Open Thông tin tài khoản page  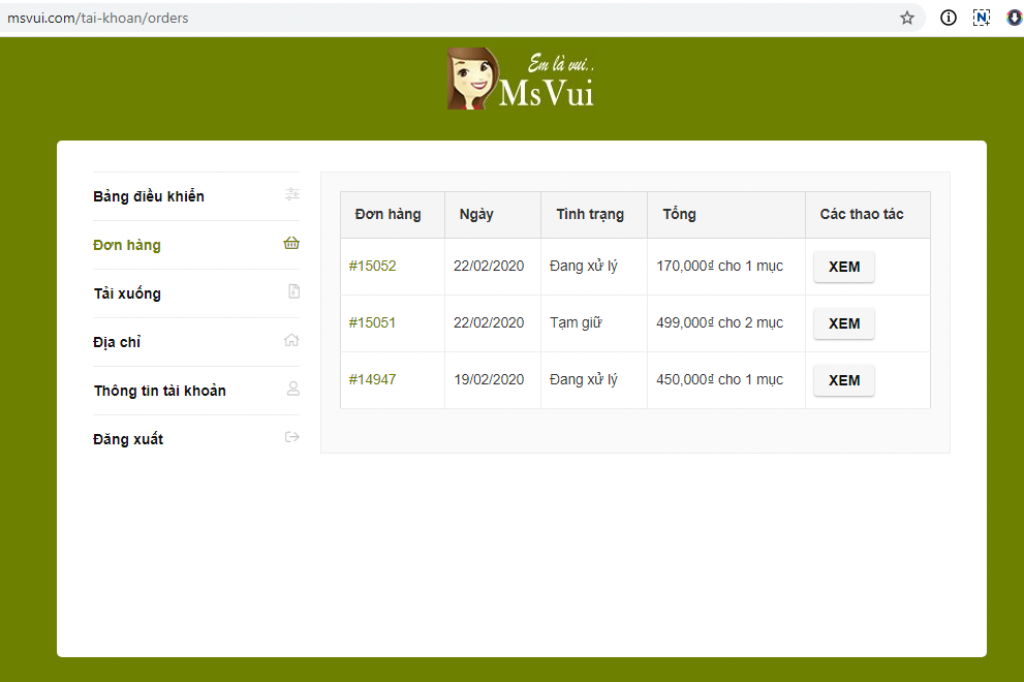160,391
